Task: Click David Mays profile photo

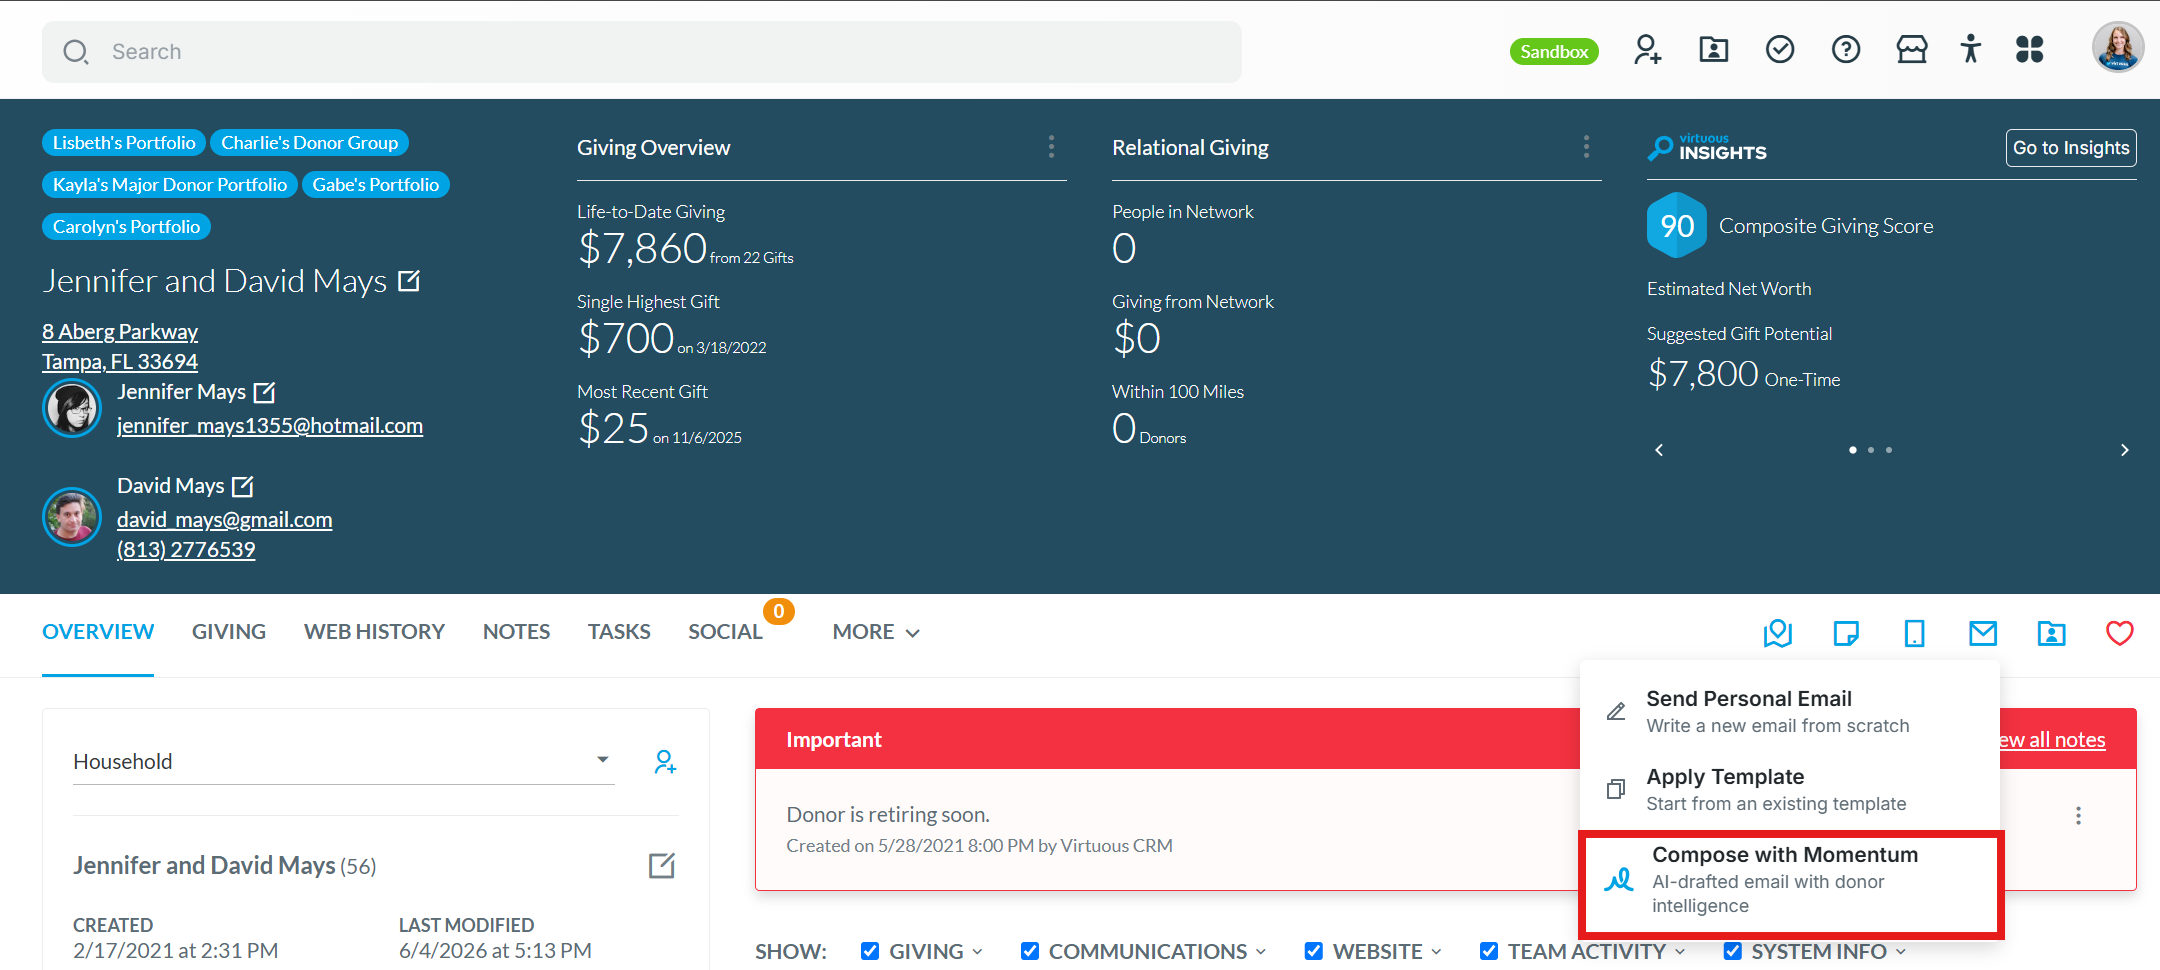Action: (72, 517)
